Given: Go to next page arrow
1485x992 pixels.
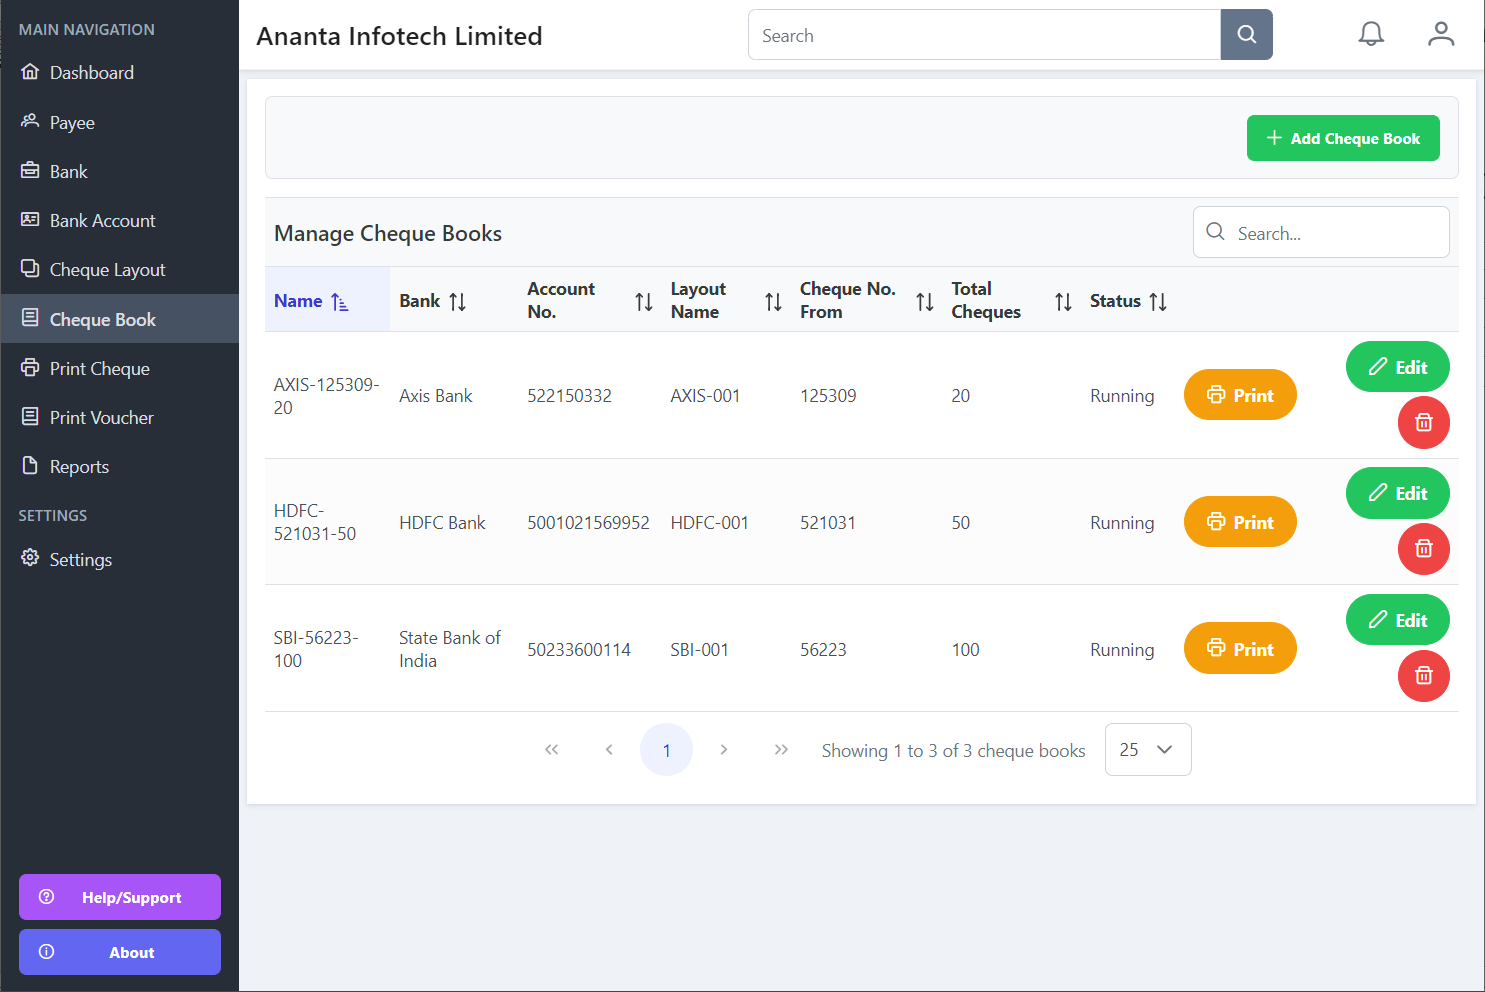Looking at the screenshot, I should (724, 750).
